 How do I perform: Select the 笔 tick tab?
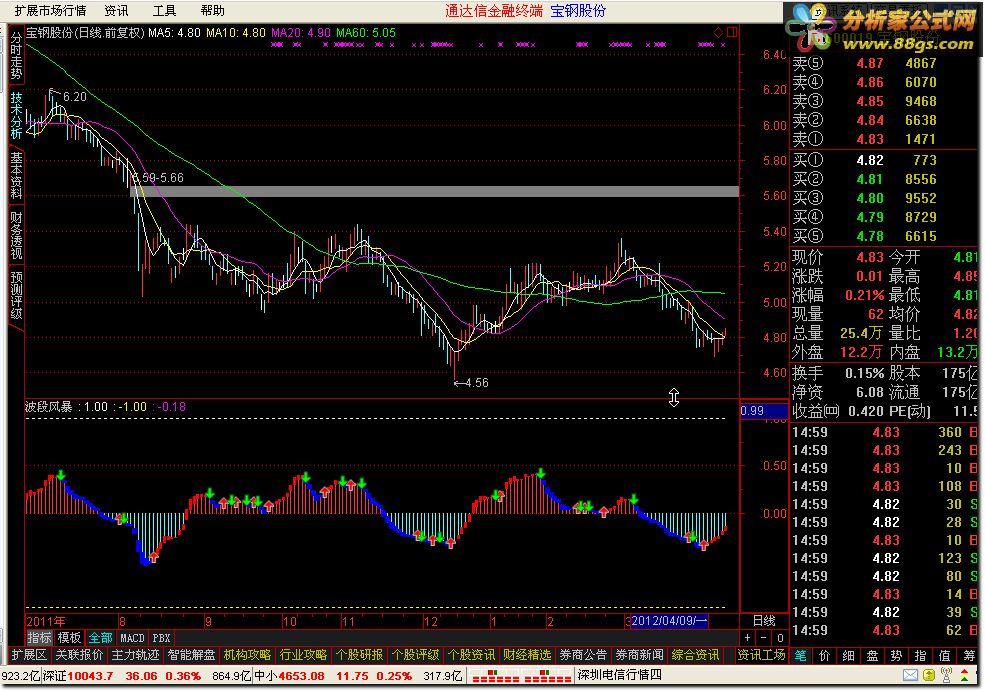[x=800, y=655]
